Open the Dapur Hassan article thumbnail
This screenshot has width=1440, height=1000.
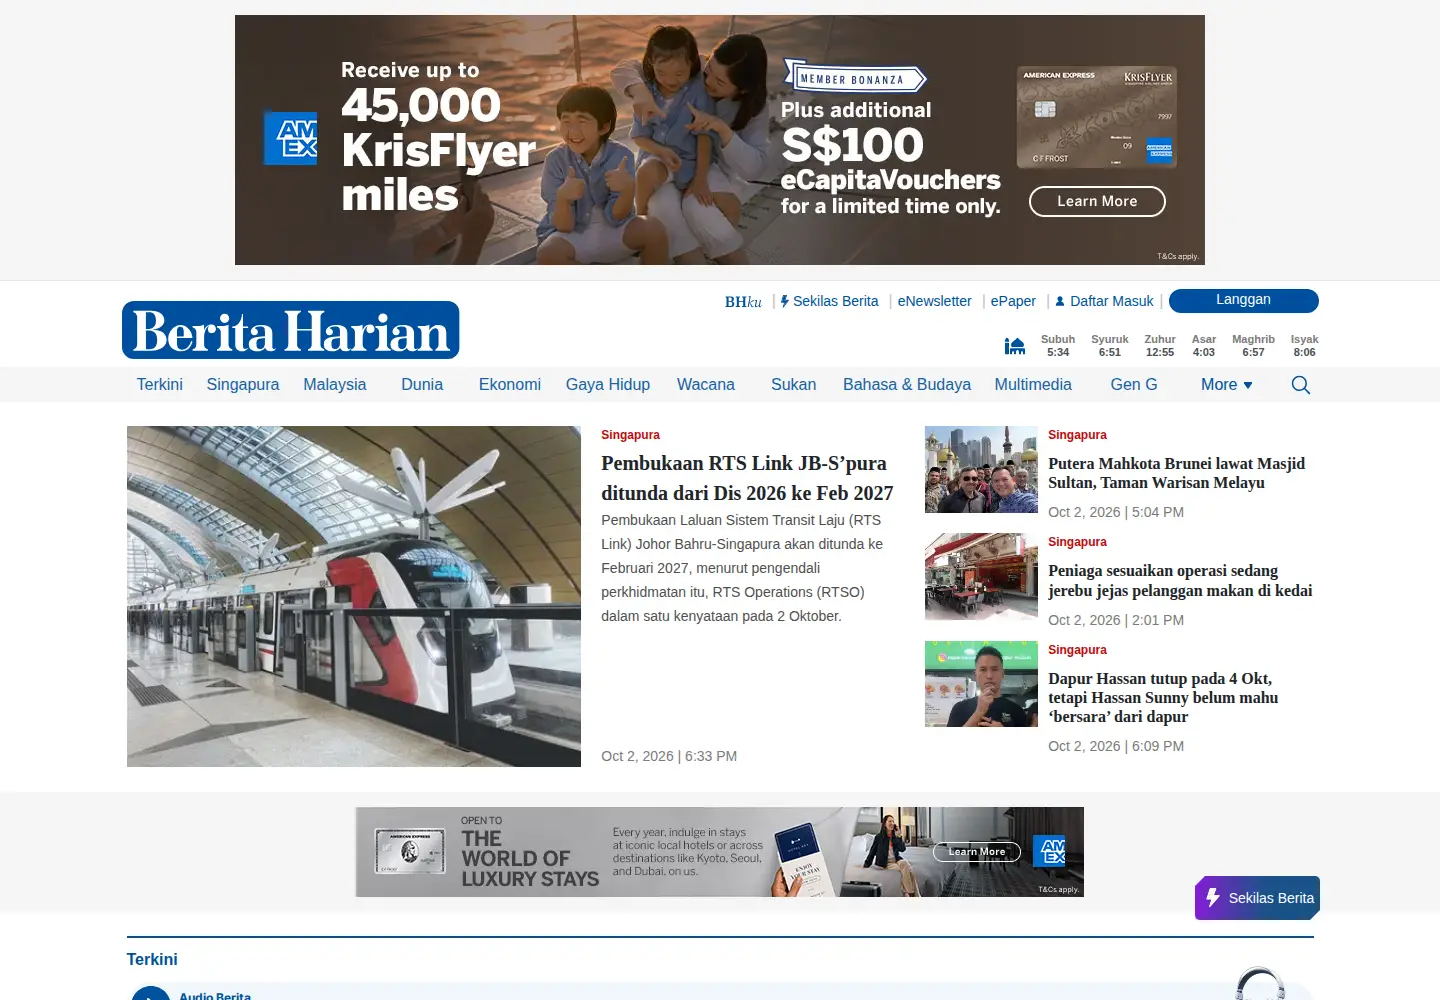coord(981,684)
